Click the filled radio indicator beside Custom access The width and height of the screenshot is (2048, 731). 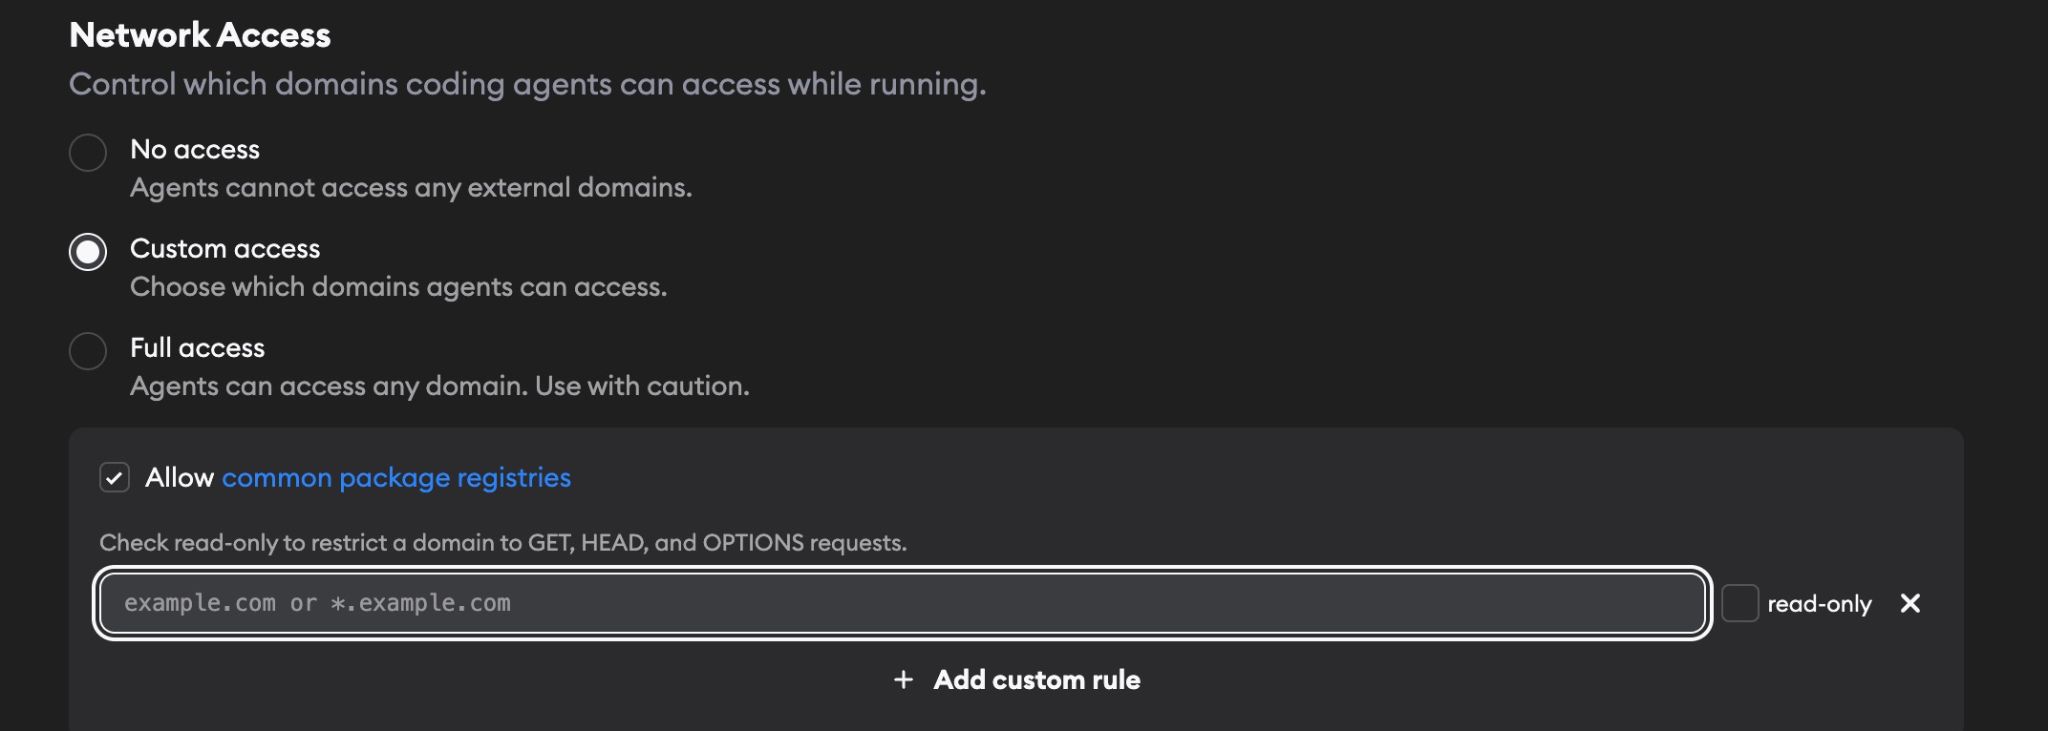(x=87, y=252)
